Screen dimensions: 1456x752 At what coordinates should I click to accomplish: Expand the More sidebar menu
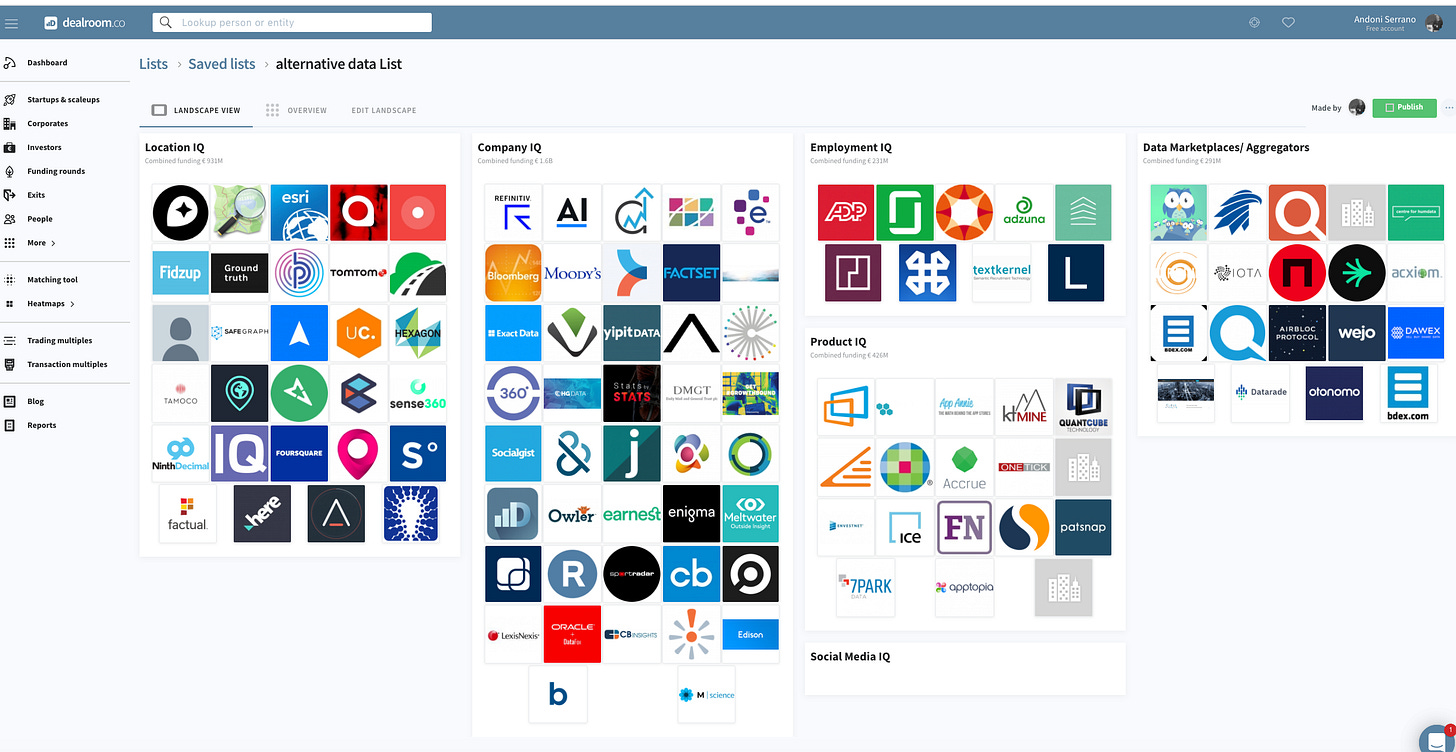click(40, 243)
